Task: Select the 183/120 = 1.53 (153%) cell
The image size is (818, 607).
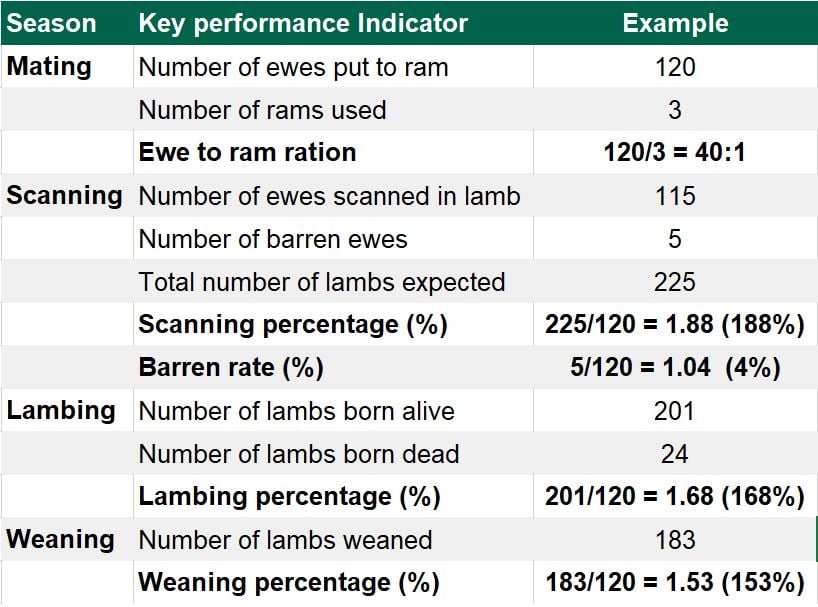Action: 675,583
